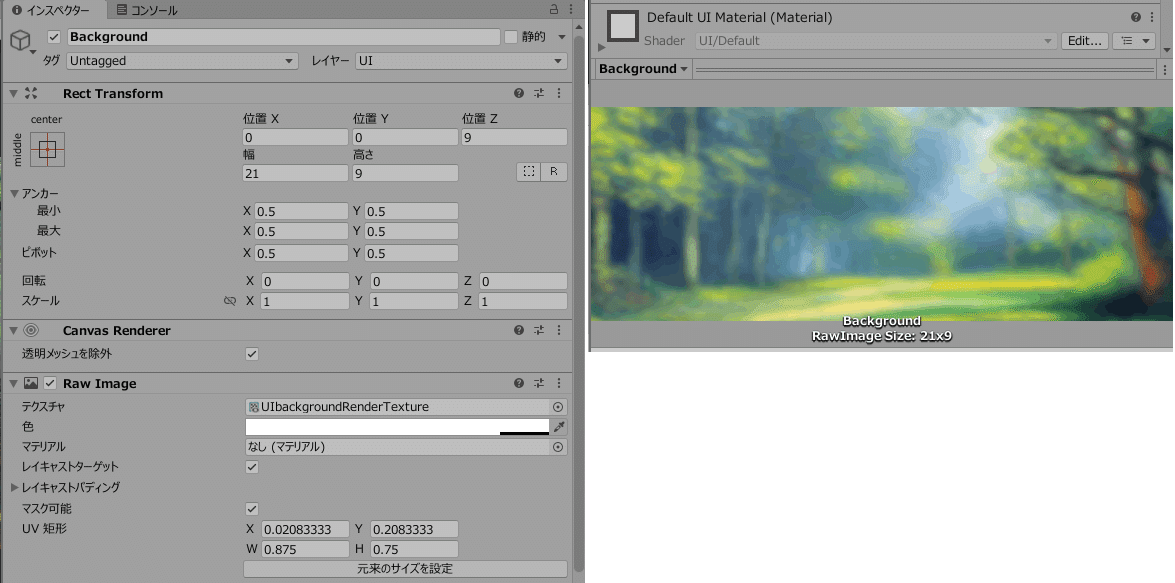Expand the レイキャストパディング section
Image resolution: width=1175 pixels, height=583 pixels.
(x=15, y=487)
